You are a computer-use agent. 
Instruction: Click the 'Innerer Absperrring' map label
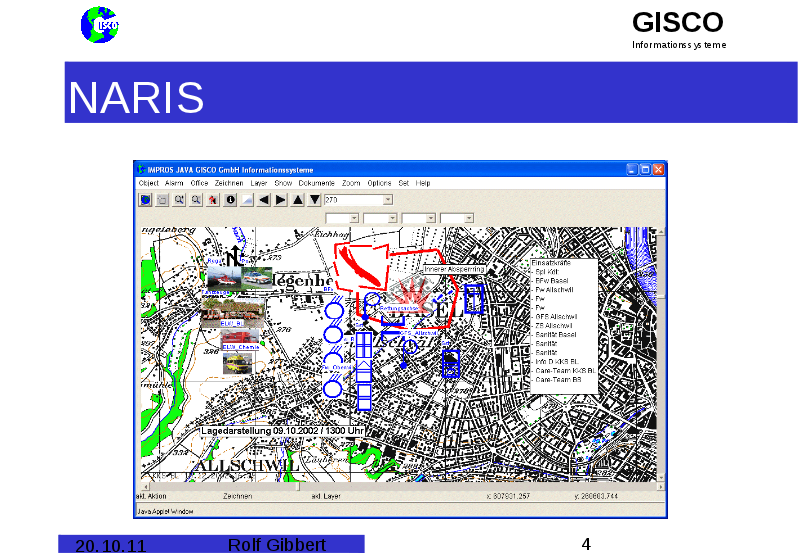[455, 269]
